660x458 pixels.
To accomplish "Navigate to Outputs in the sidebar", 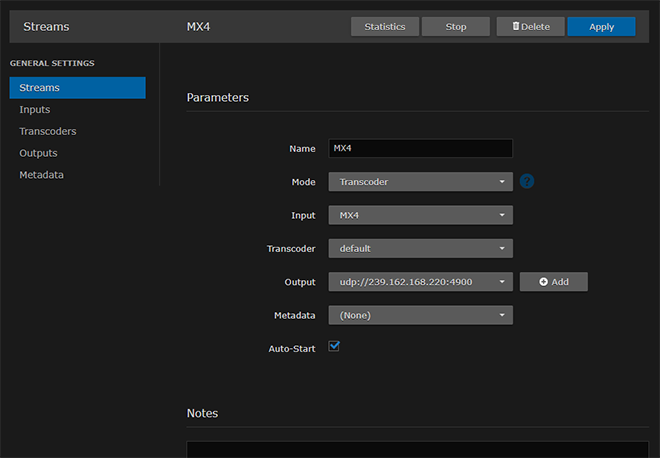I will 38,153.
